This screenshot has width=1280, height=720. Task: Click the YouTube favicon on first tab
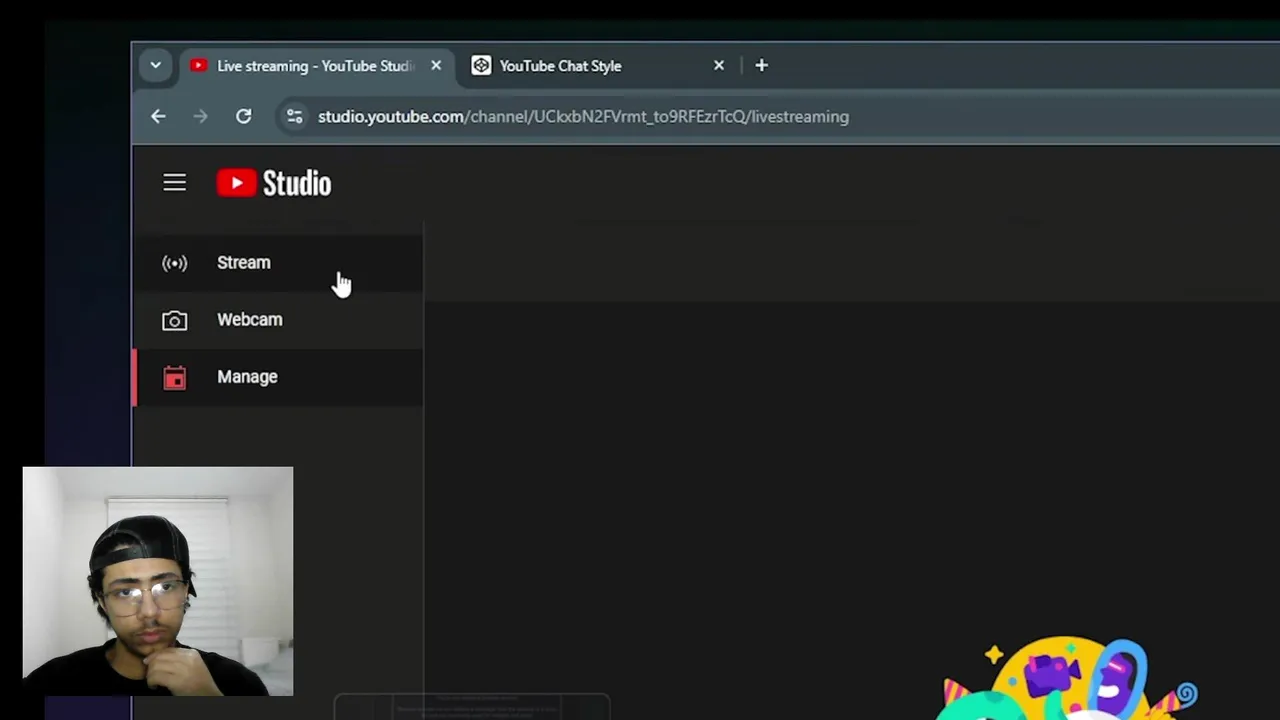(x=198, y=66)
